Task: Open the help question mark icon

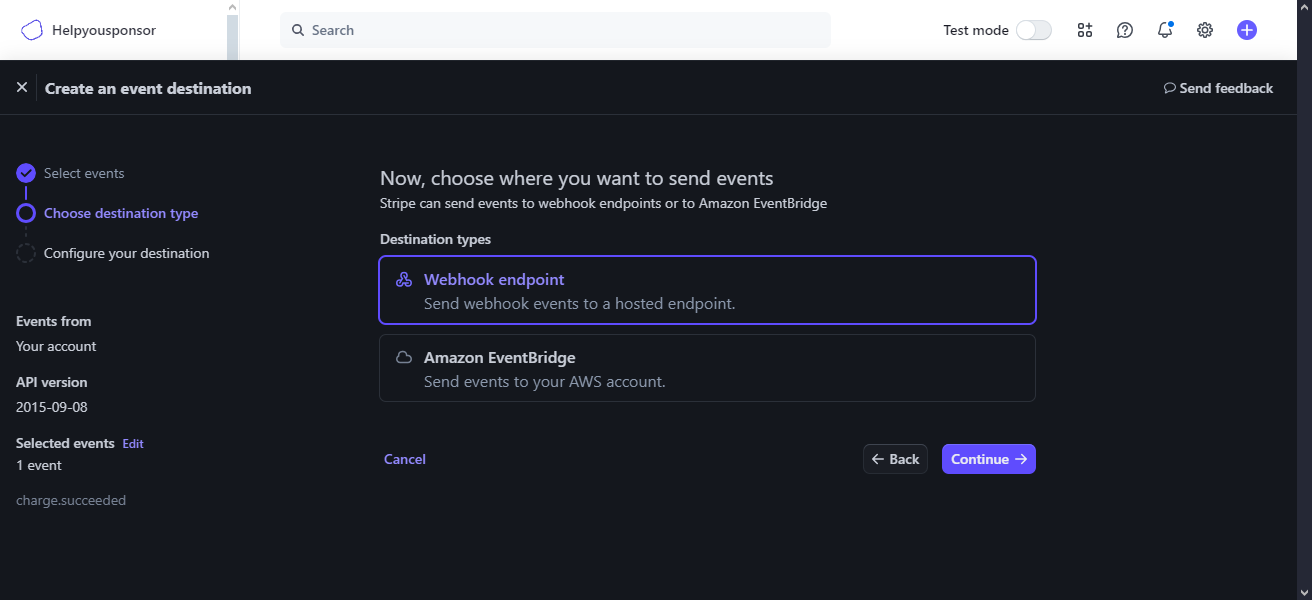Action: tap(1125, 30)
